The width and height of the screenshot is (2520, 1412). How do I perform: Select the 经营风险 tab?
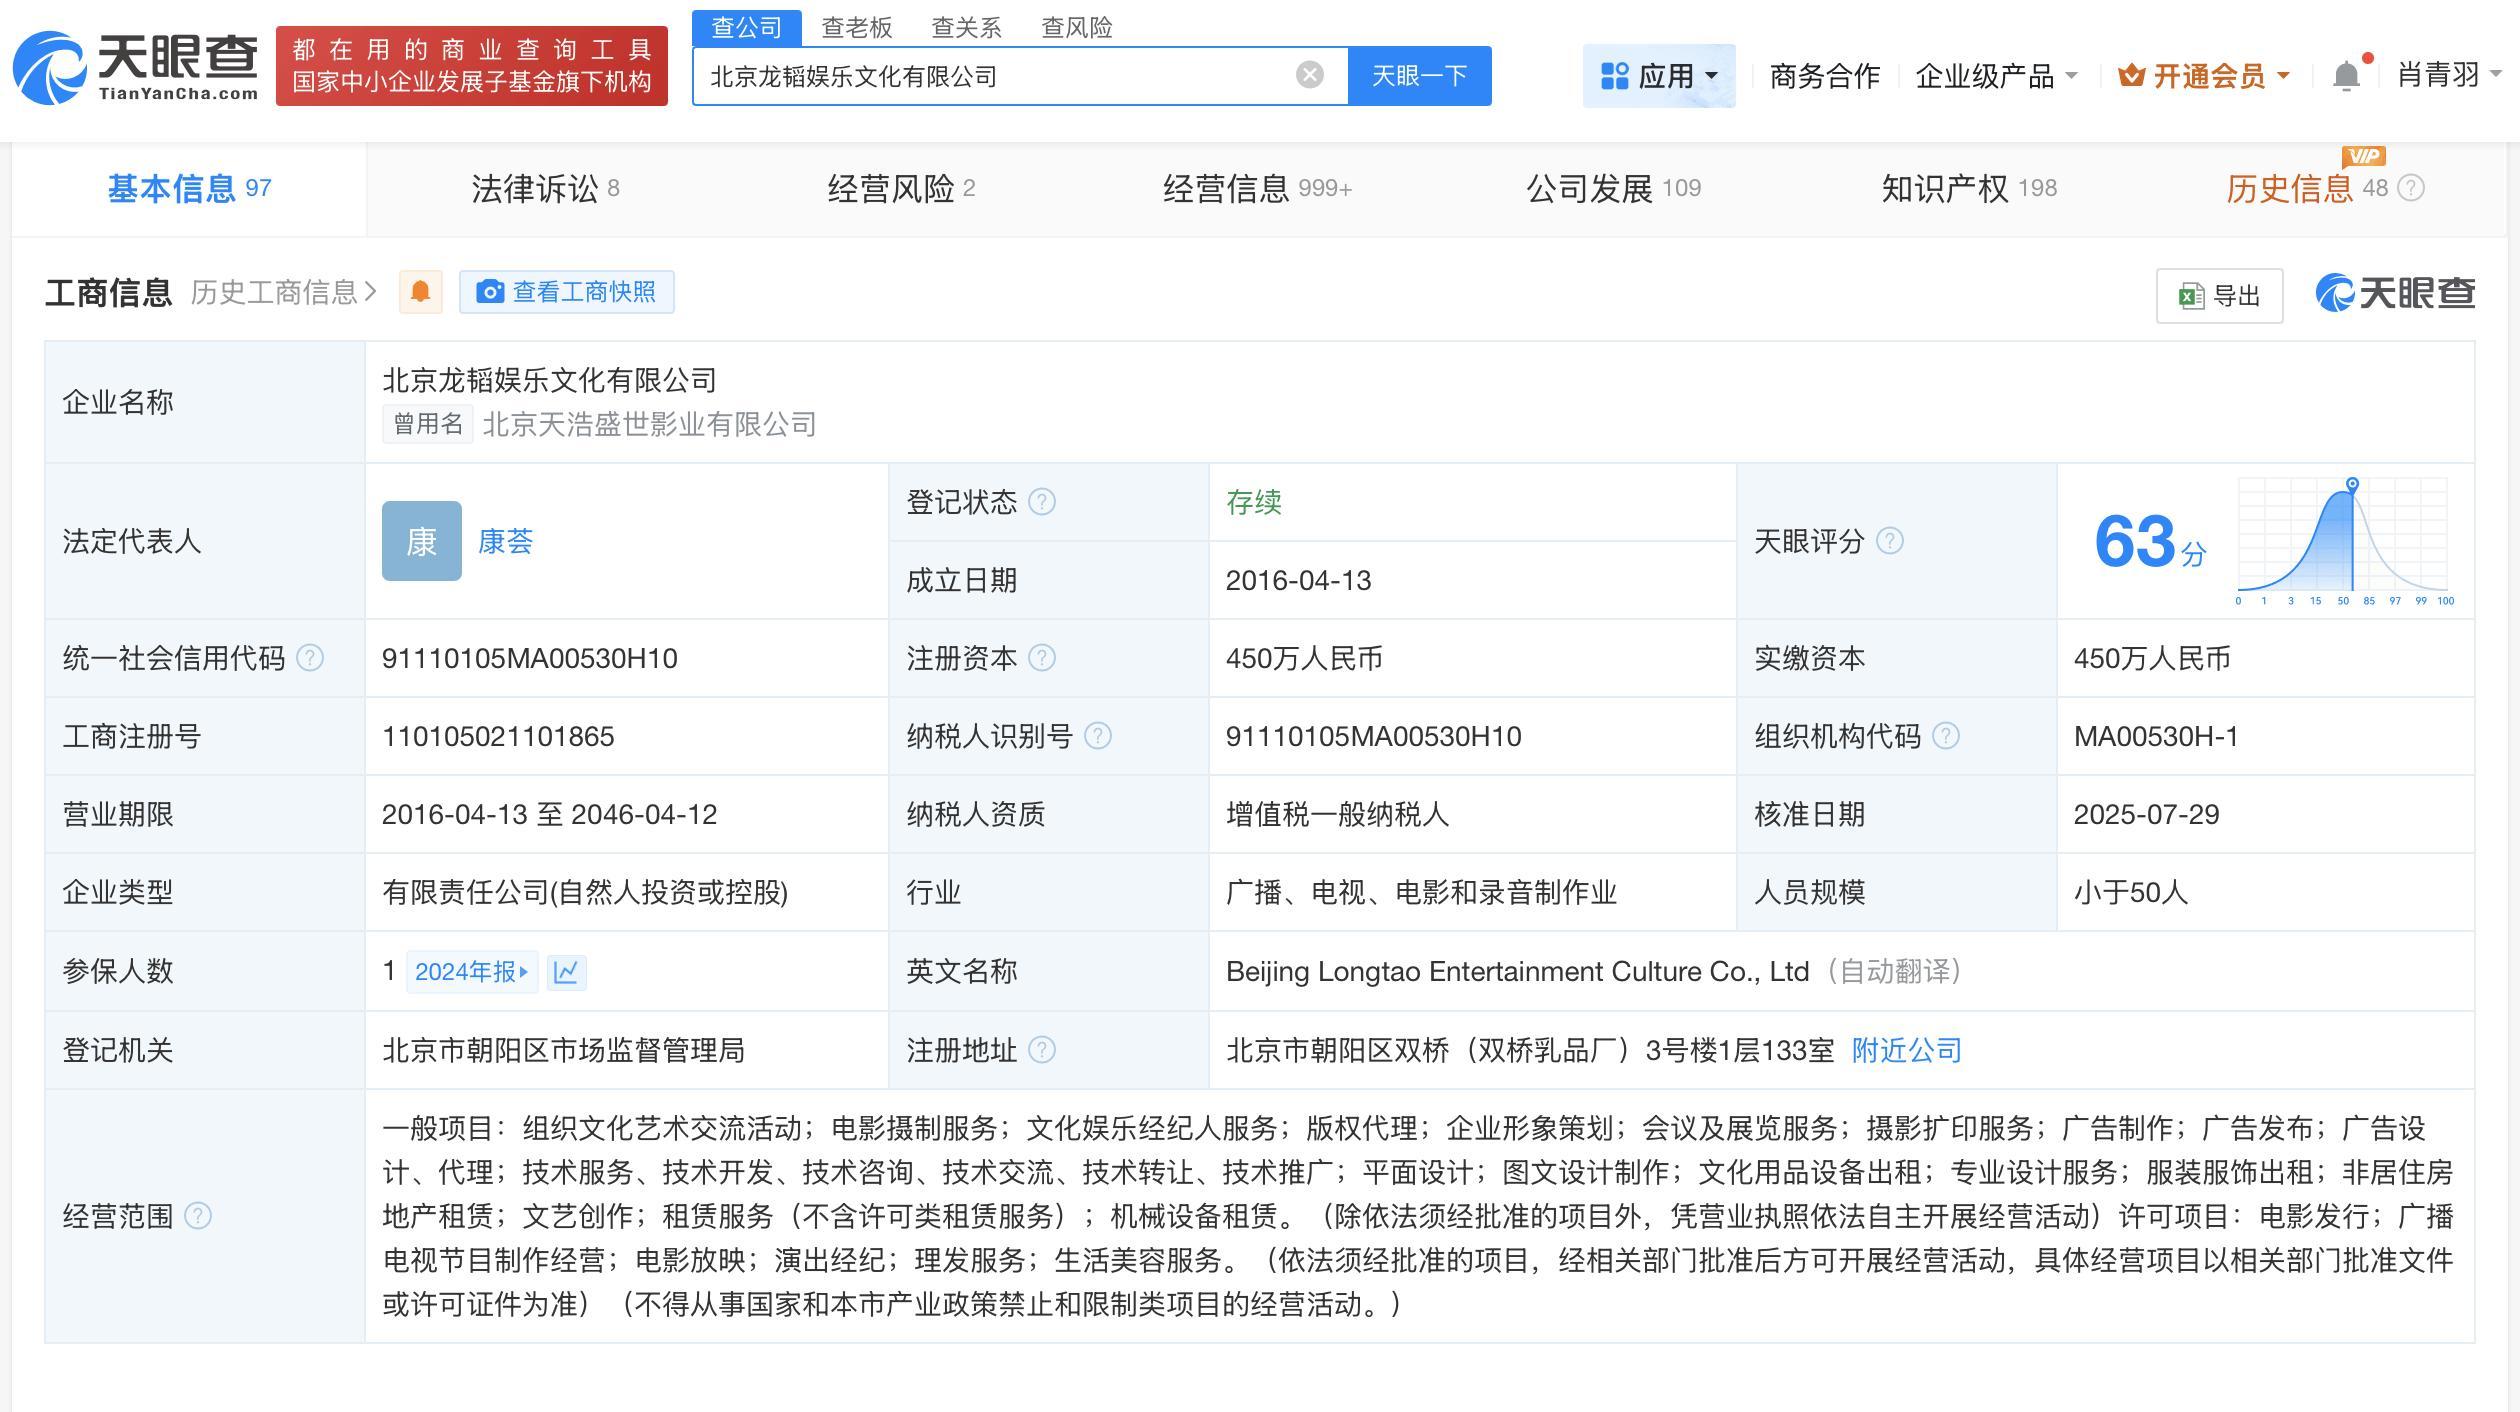click(901, 188)
